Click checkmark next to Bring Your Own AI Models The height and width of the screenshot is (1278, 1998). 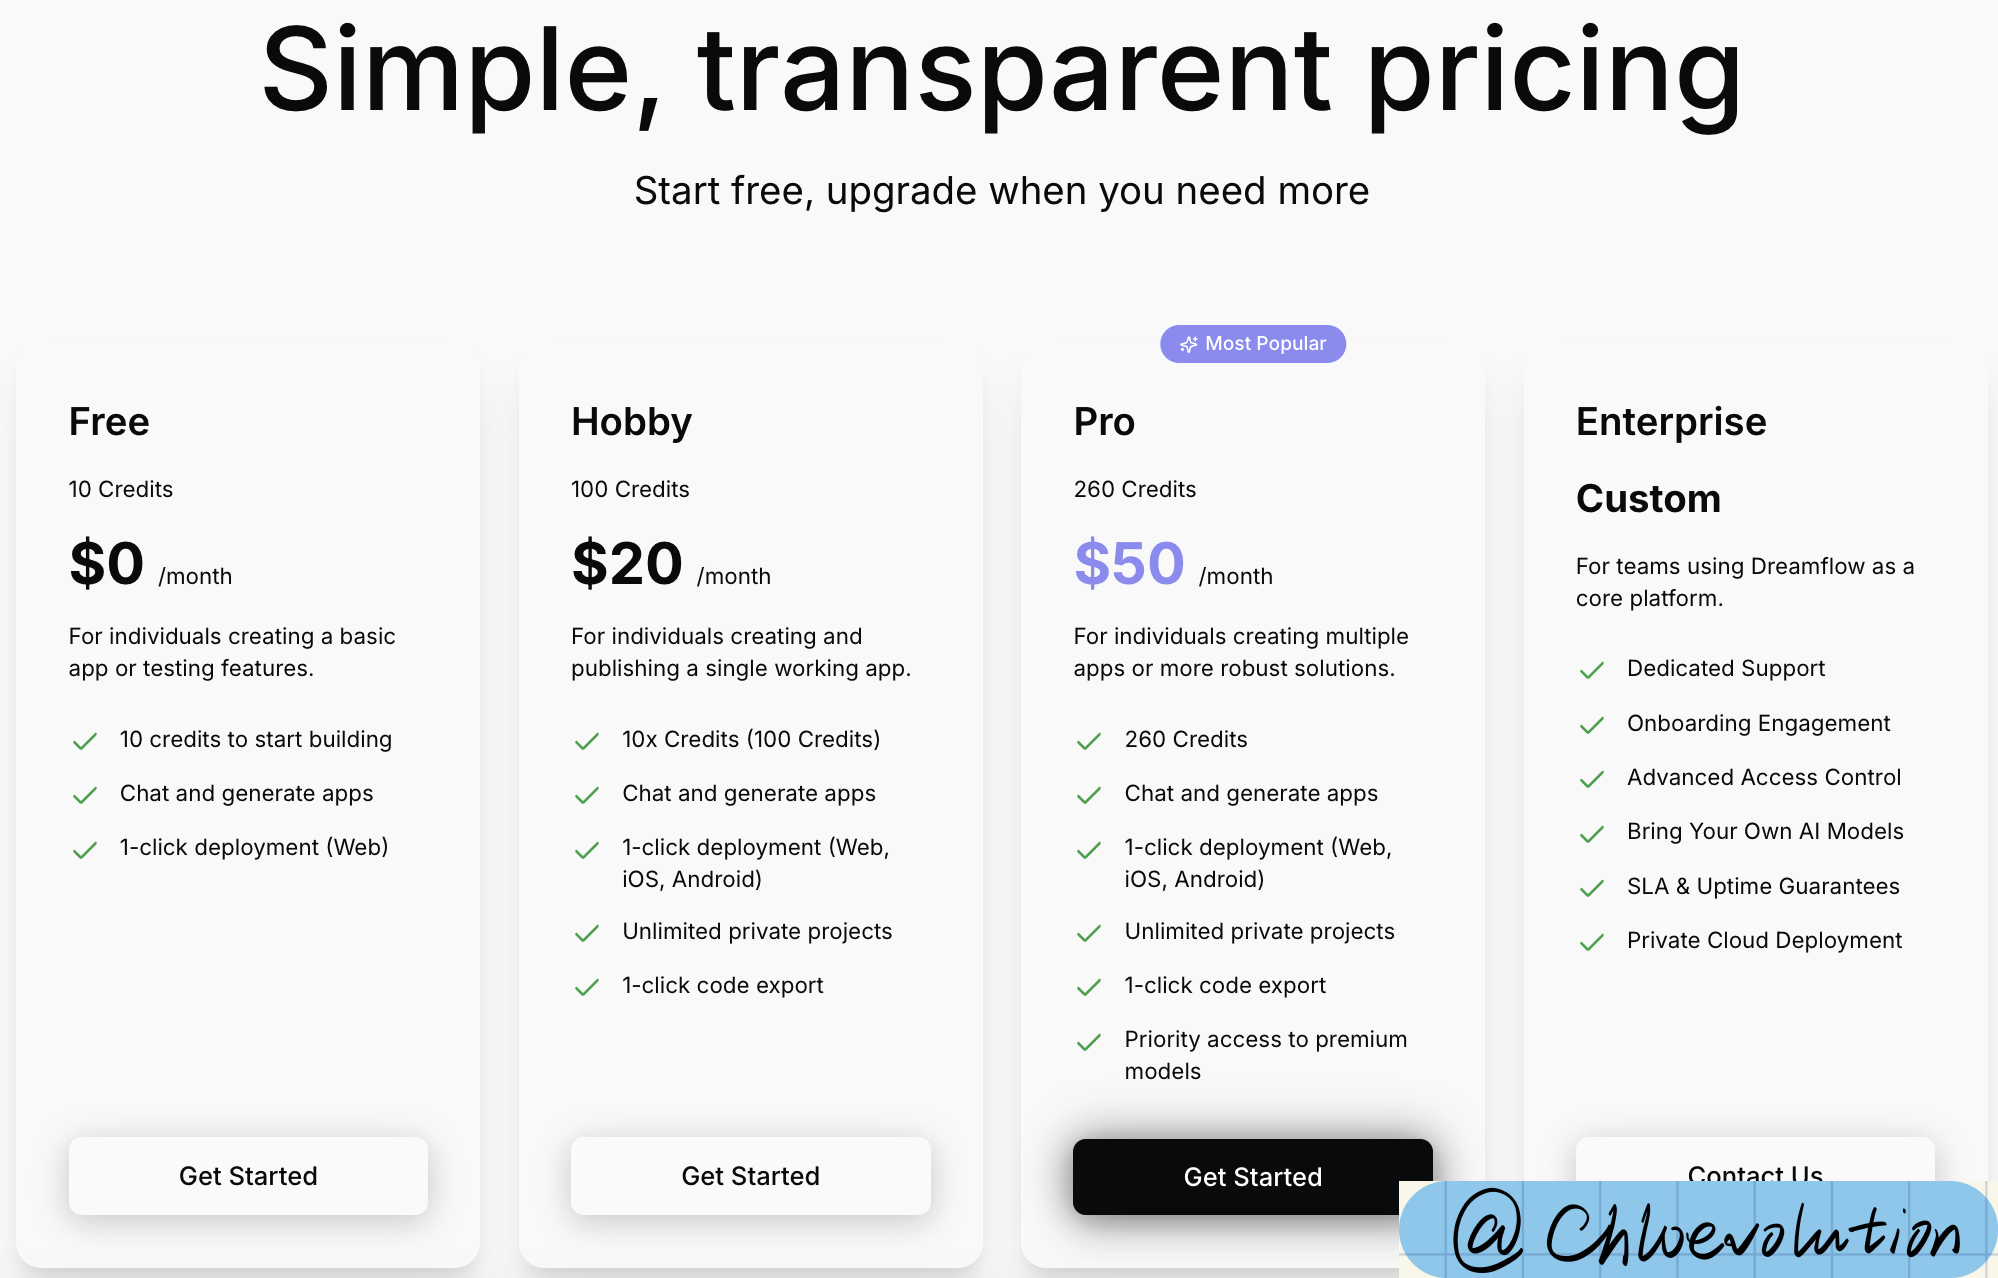(1591, 833)
